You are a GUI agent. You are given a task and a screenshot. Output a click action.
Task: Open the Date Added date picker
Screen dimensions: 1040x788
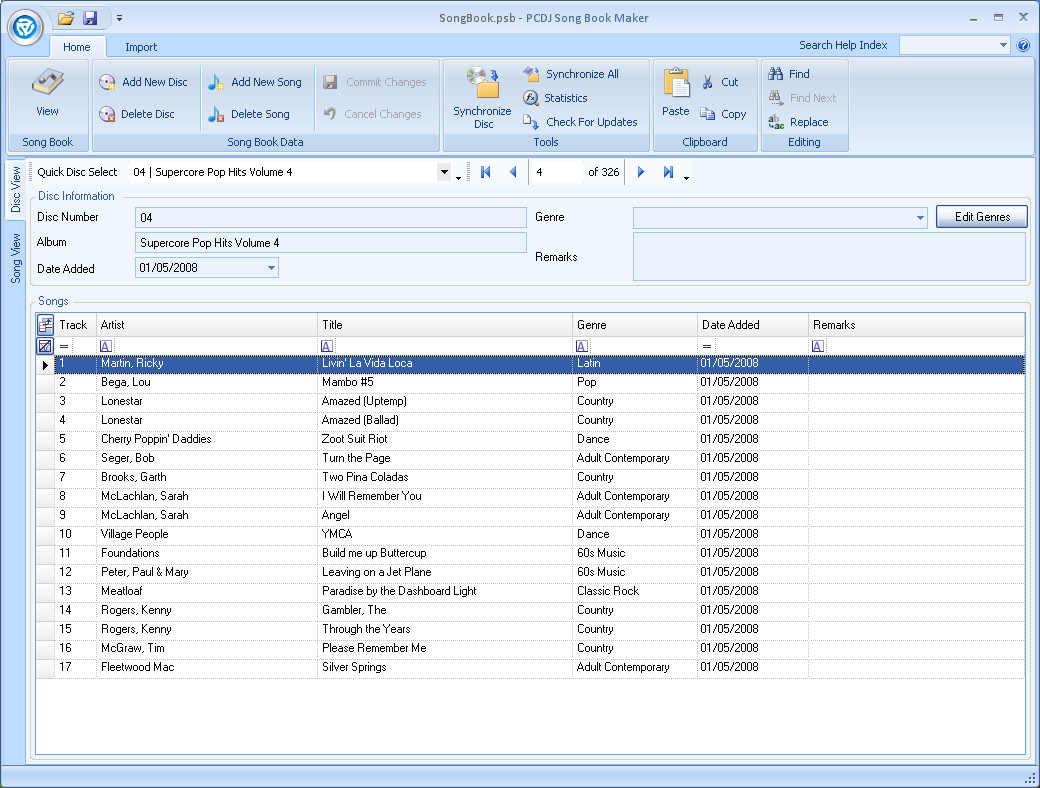click(271, 268)
